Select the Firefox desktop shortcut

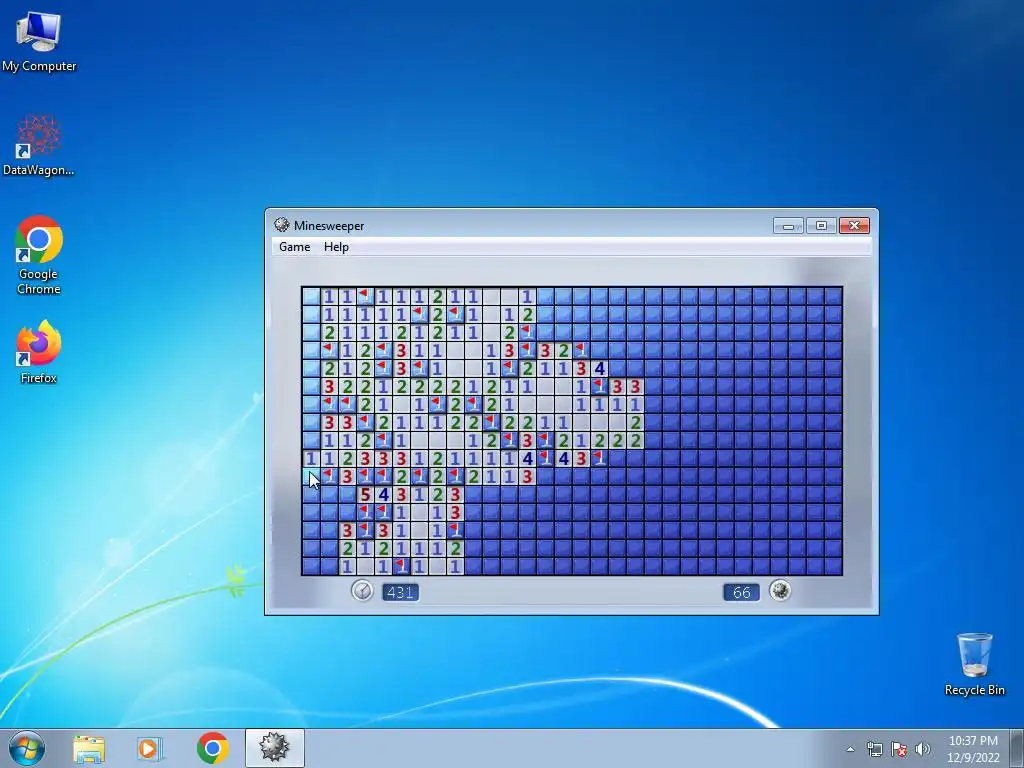(39, 351)
